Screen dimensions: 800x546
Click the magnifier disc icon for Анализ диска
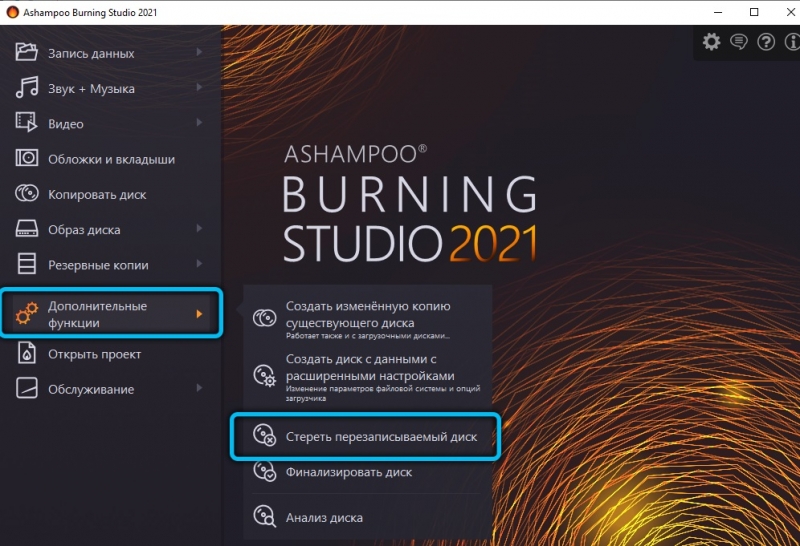(265, 516)
